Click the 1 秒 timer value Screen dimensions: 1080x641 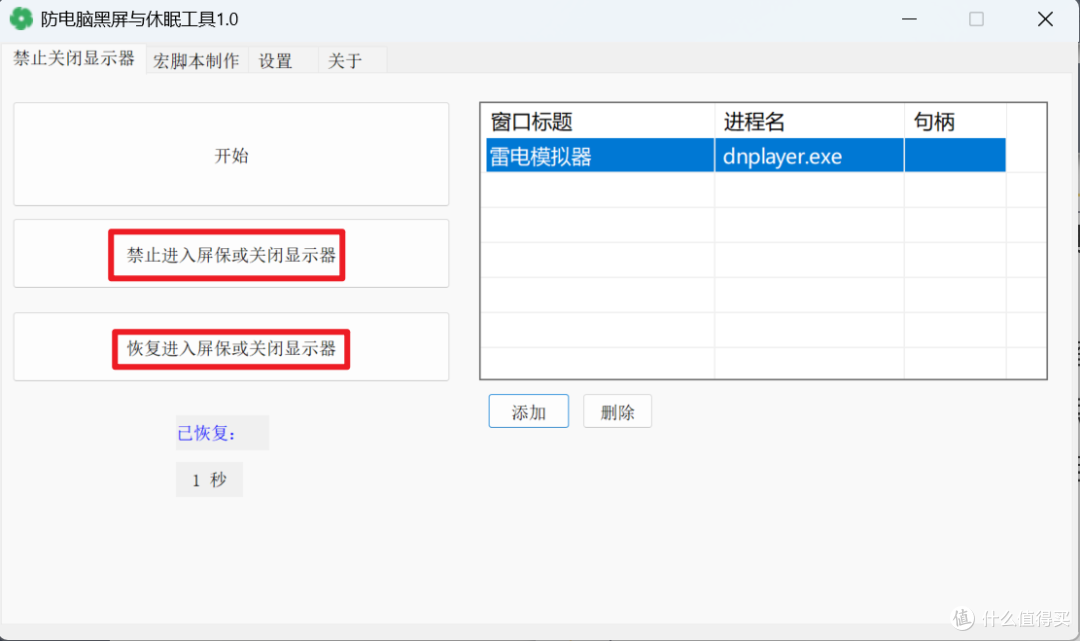pyautogui.click(x=209, y=480)
